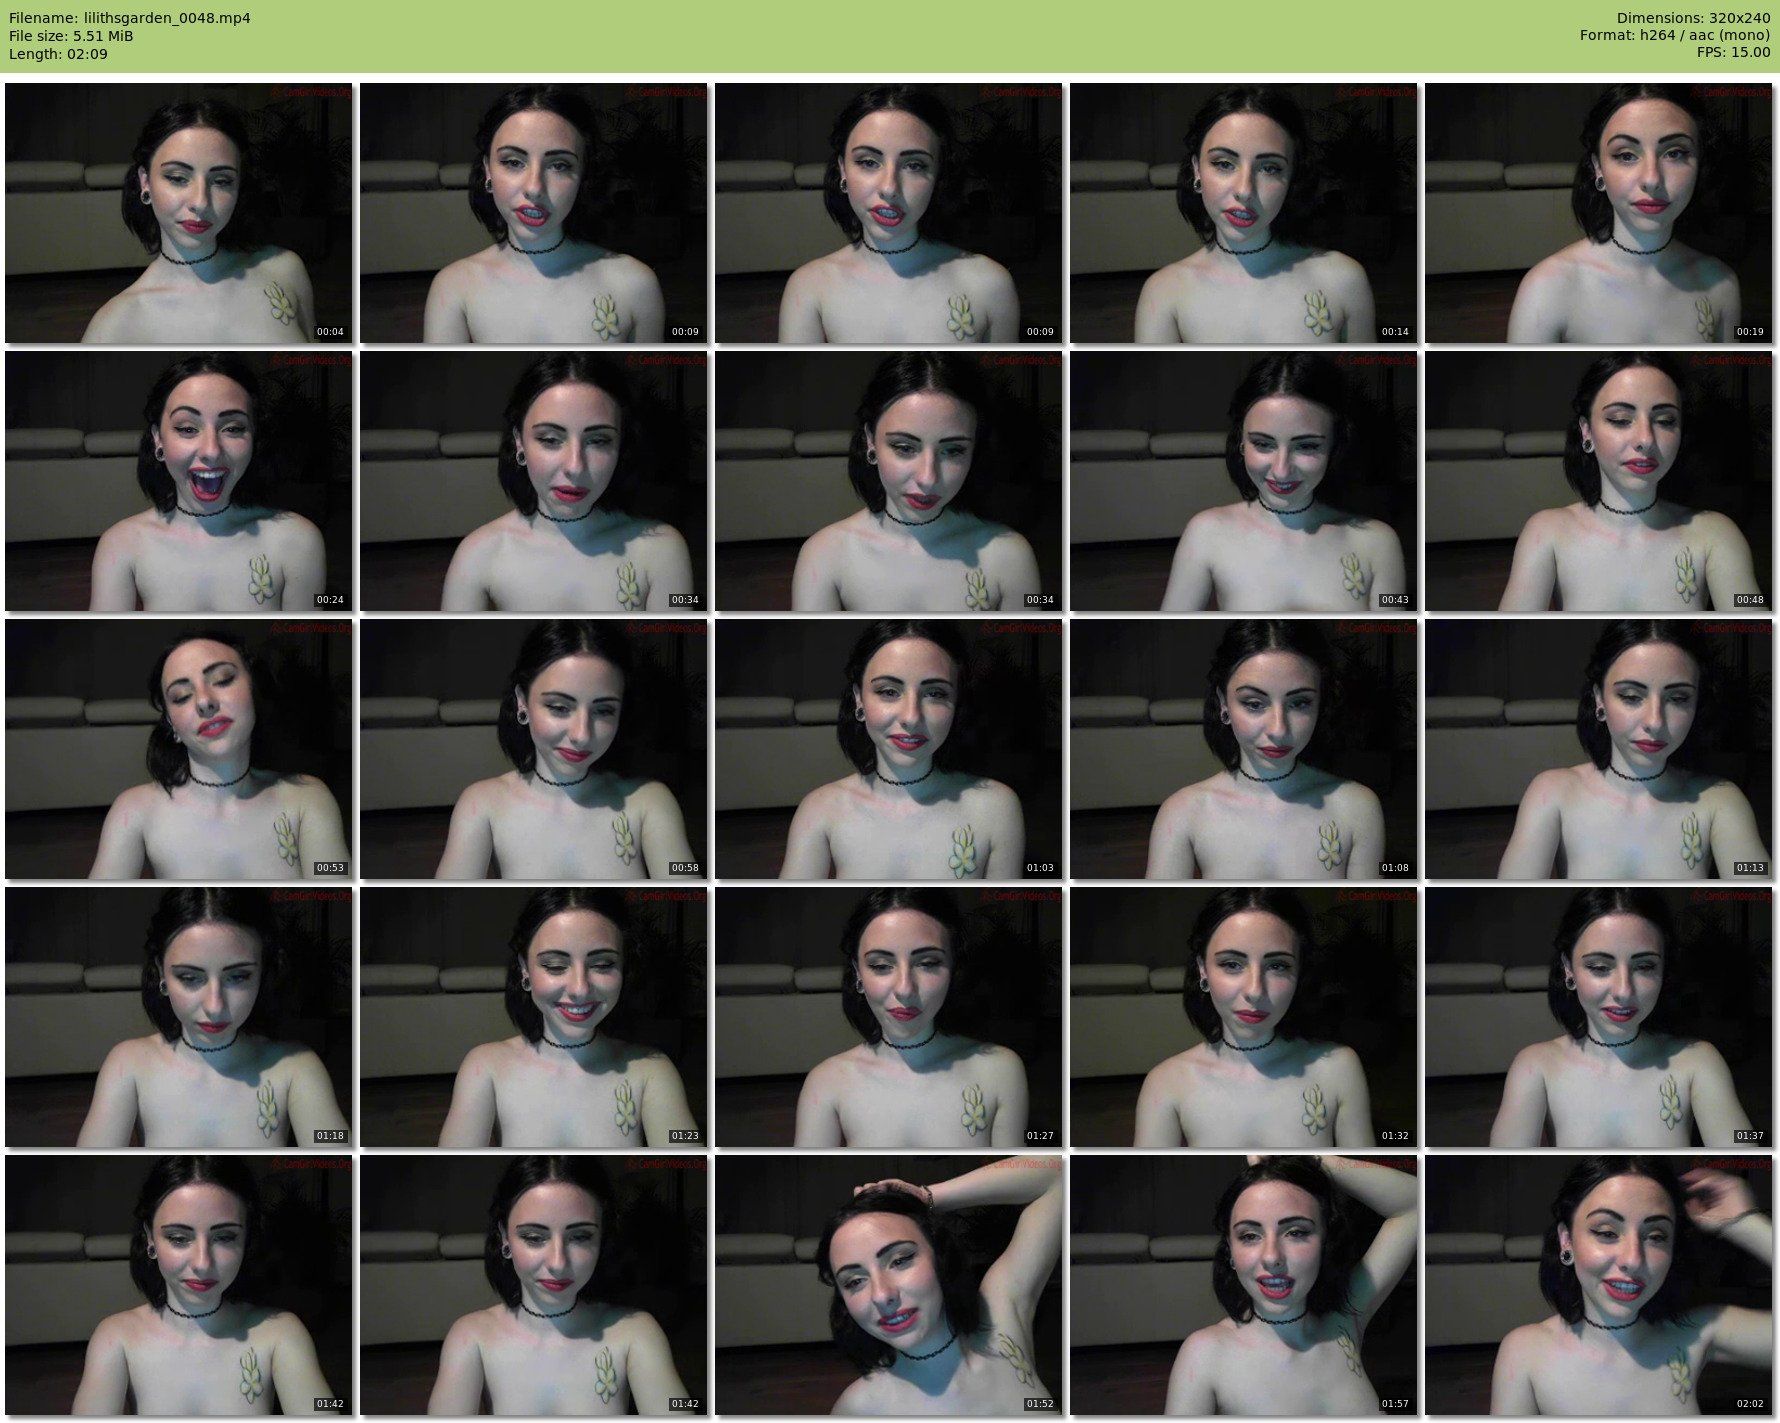The width and height of the screenshot is (1780, 1423).
Task: Open the frame stamped 00:48
Action: pos(1599,481)
